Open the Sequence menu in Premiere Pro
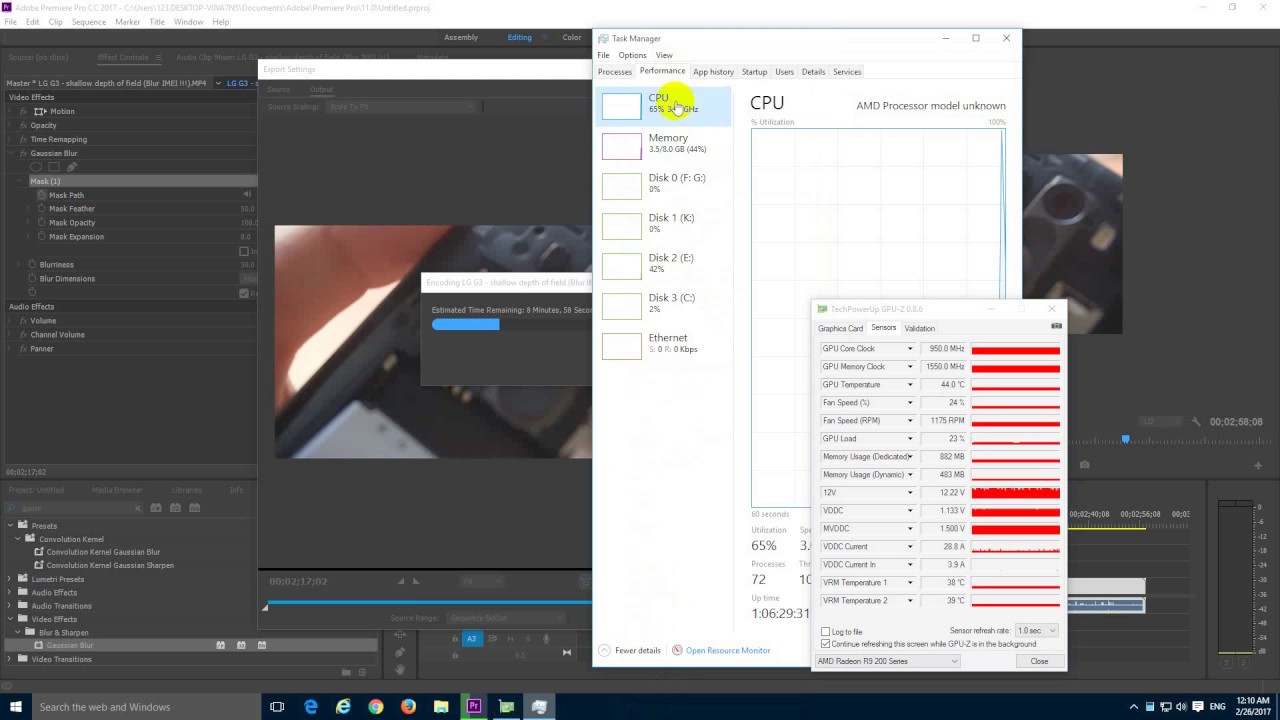 pos(89,21)
